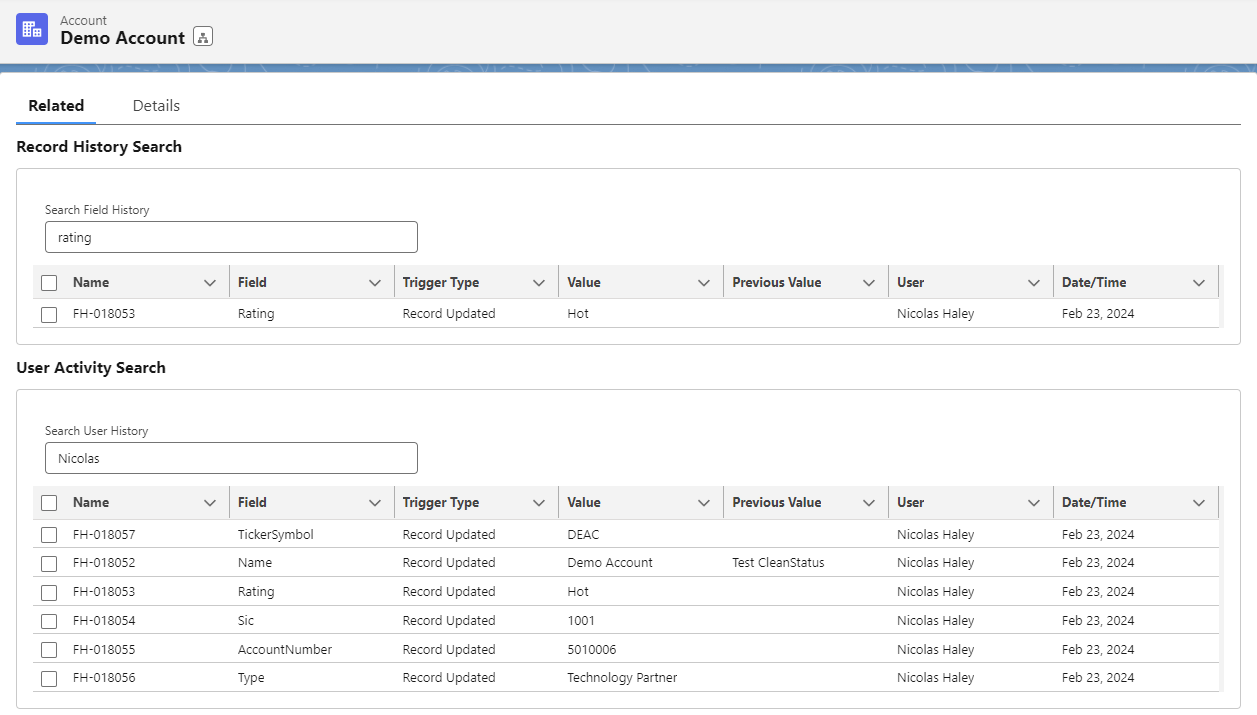Click the FH-018056 name cell
1257x715 pixels.
coord(104,678)
